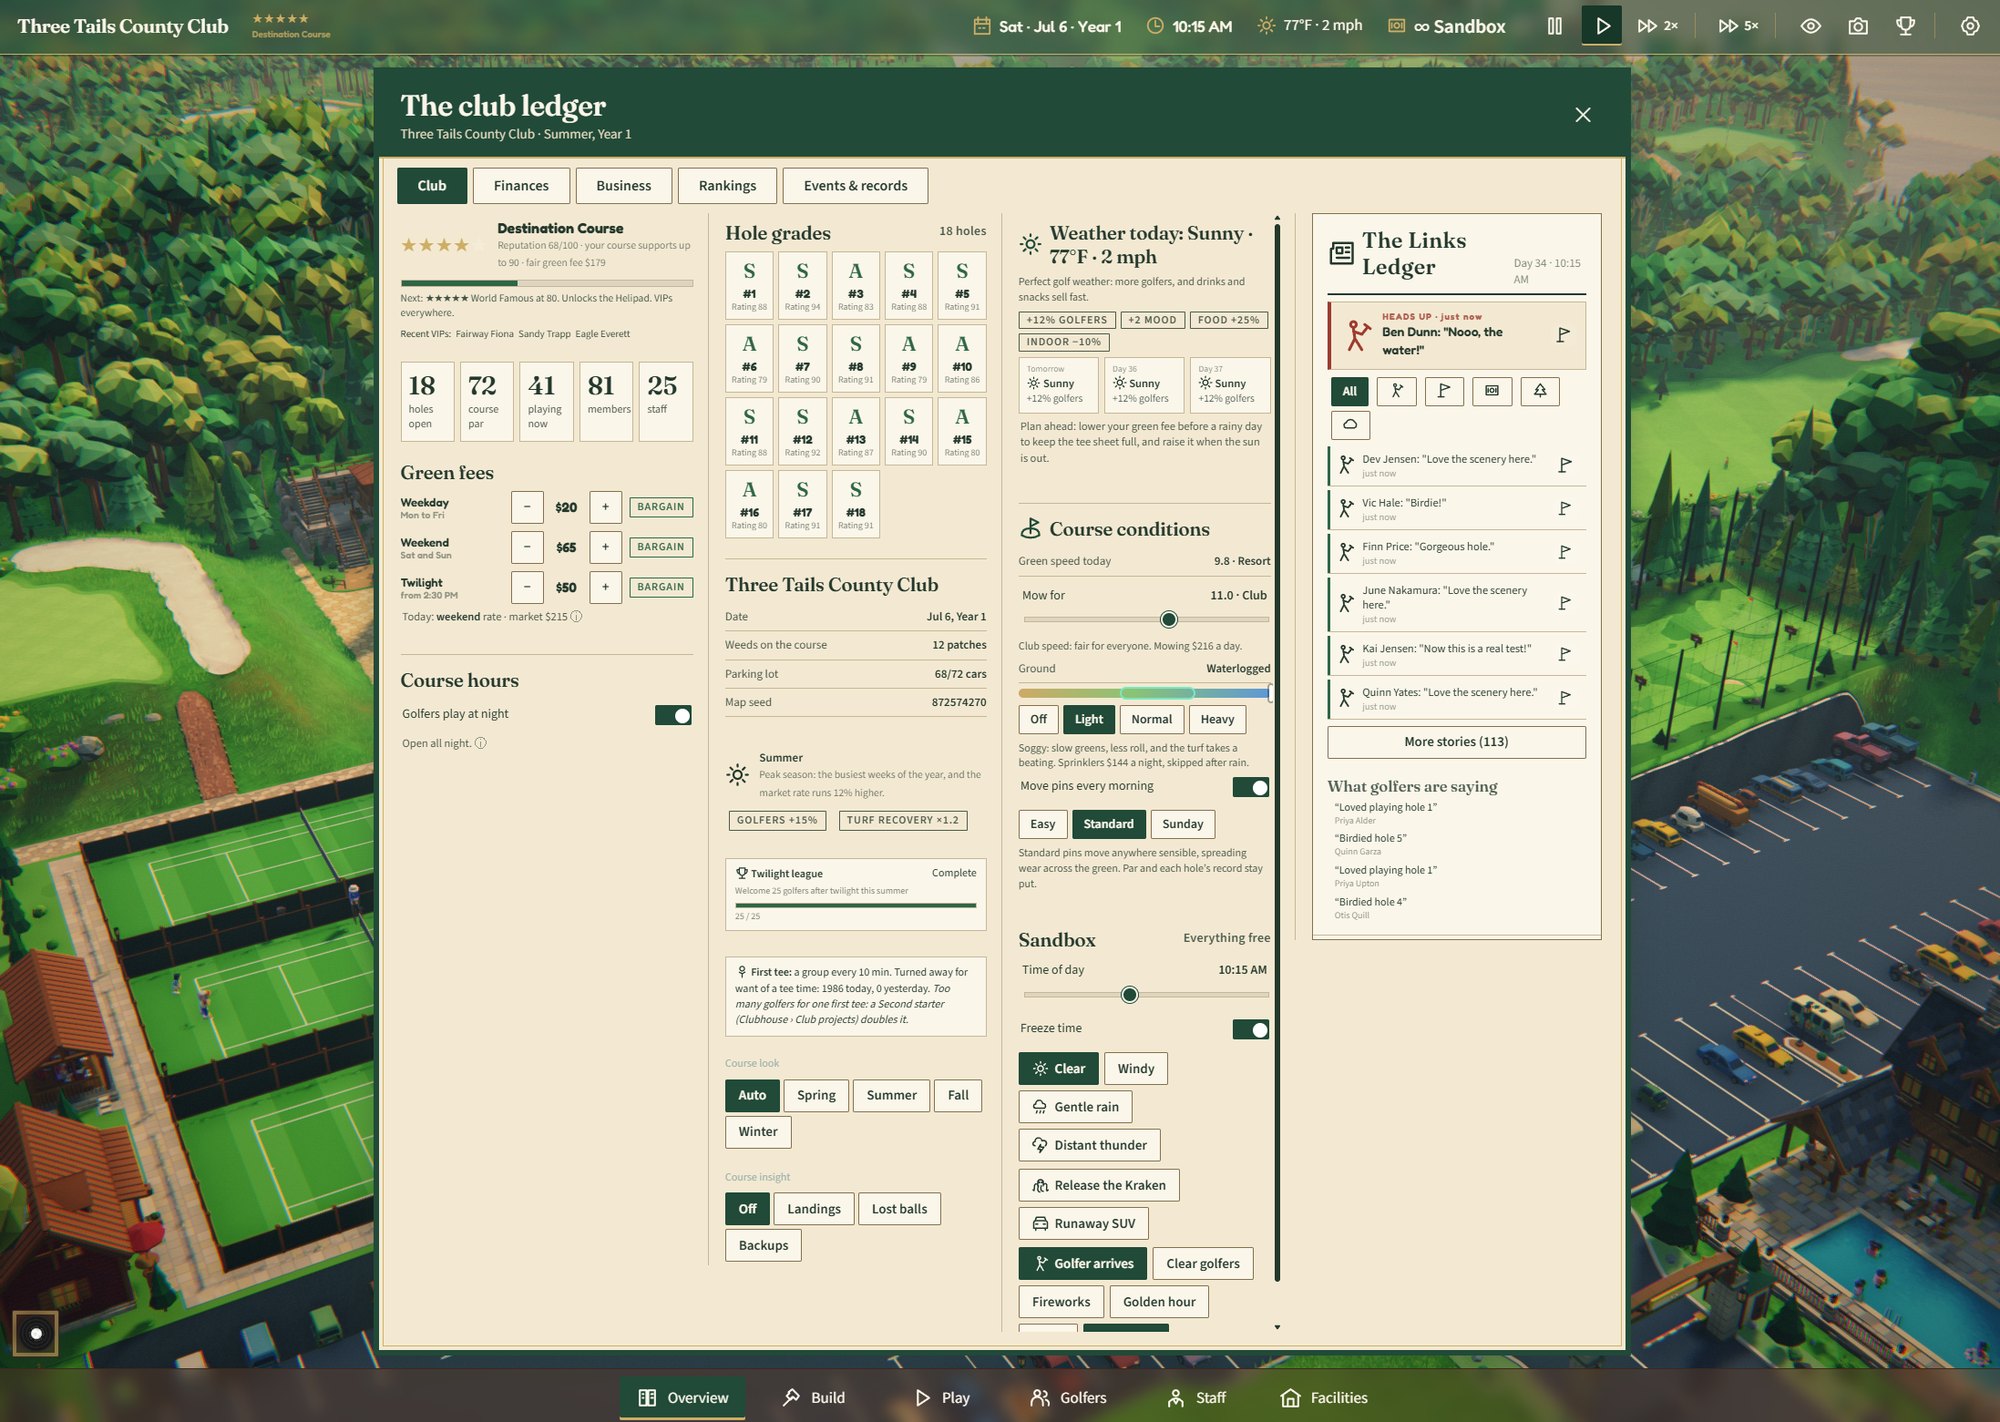Toggle Move pins every morning switch
This screenshot has width=2000, height=1422.
(x=1251, y=787)
